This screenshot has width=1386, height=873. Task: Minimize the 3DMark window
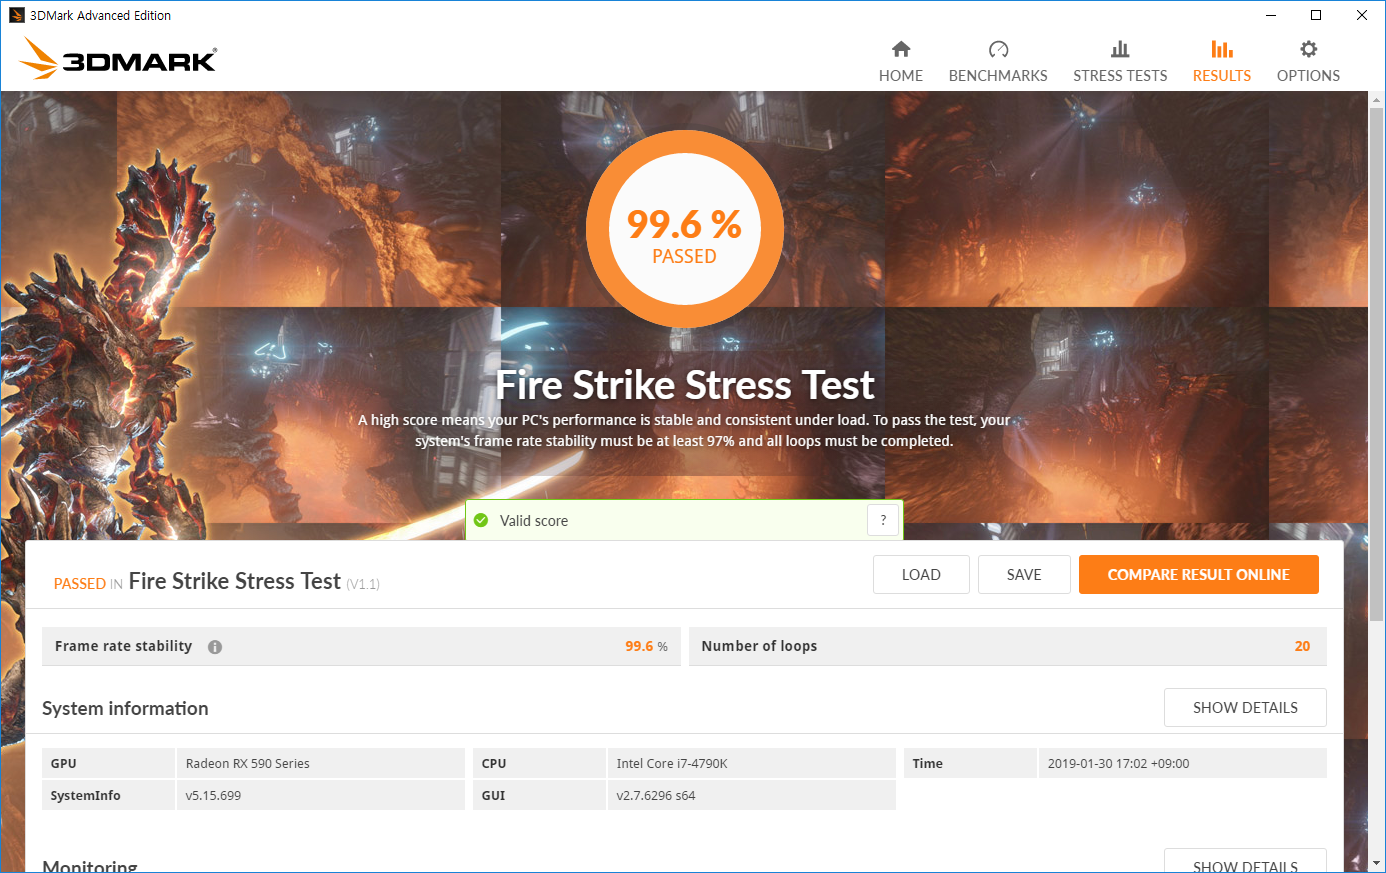pyautogui.click(x=1271, y=15)
